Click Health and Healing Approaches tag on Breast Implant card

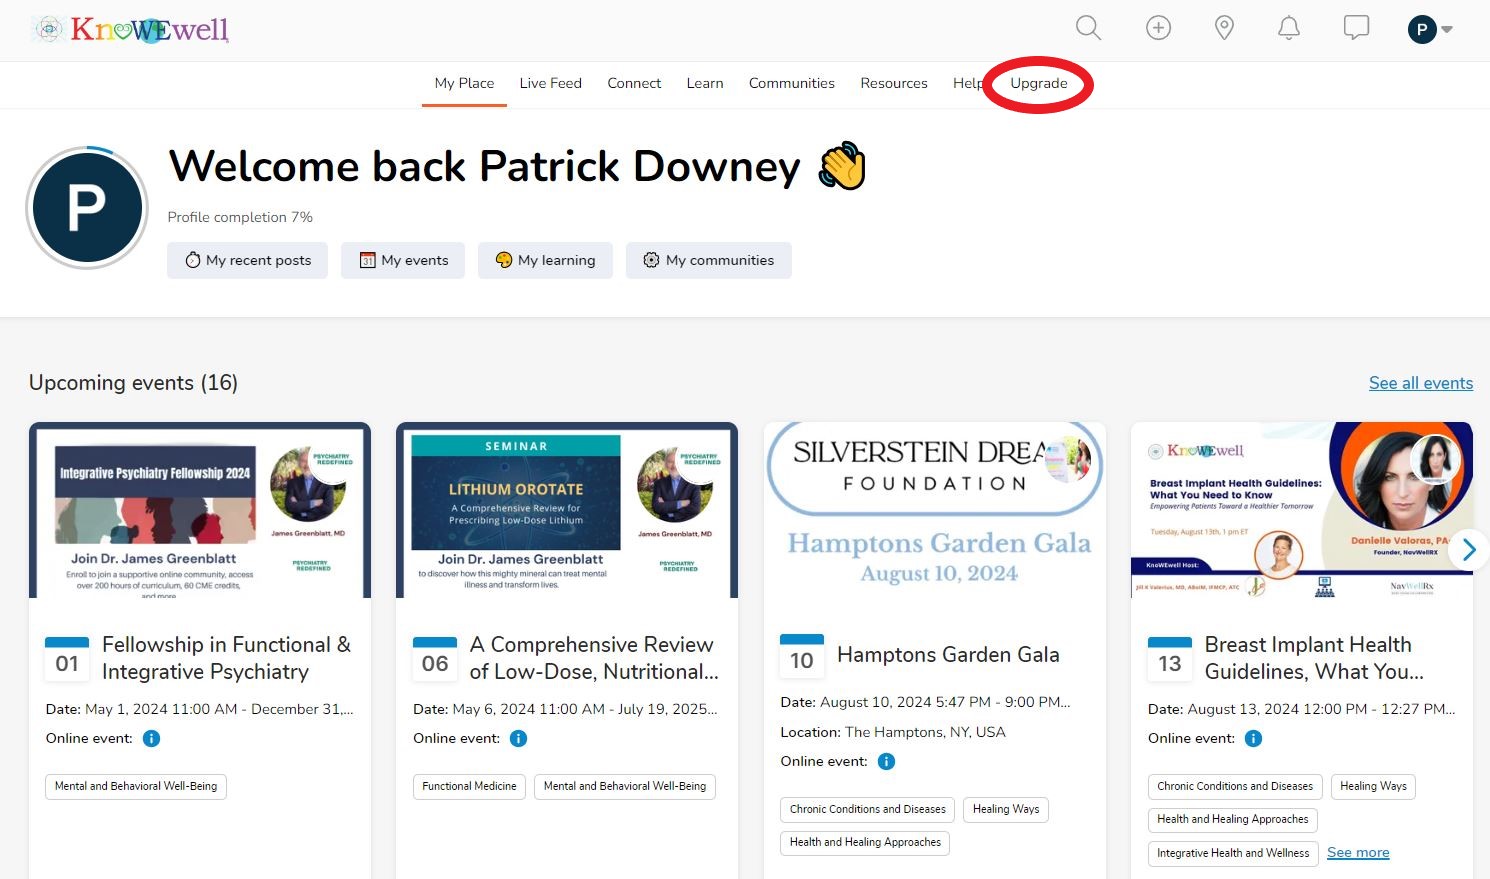1233,820
